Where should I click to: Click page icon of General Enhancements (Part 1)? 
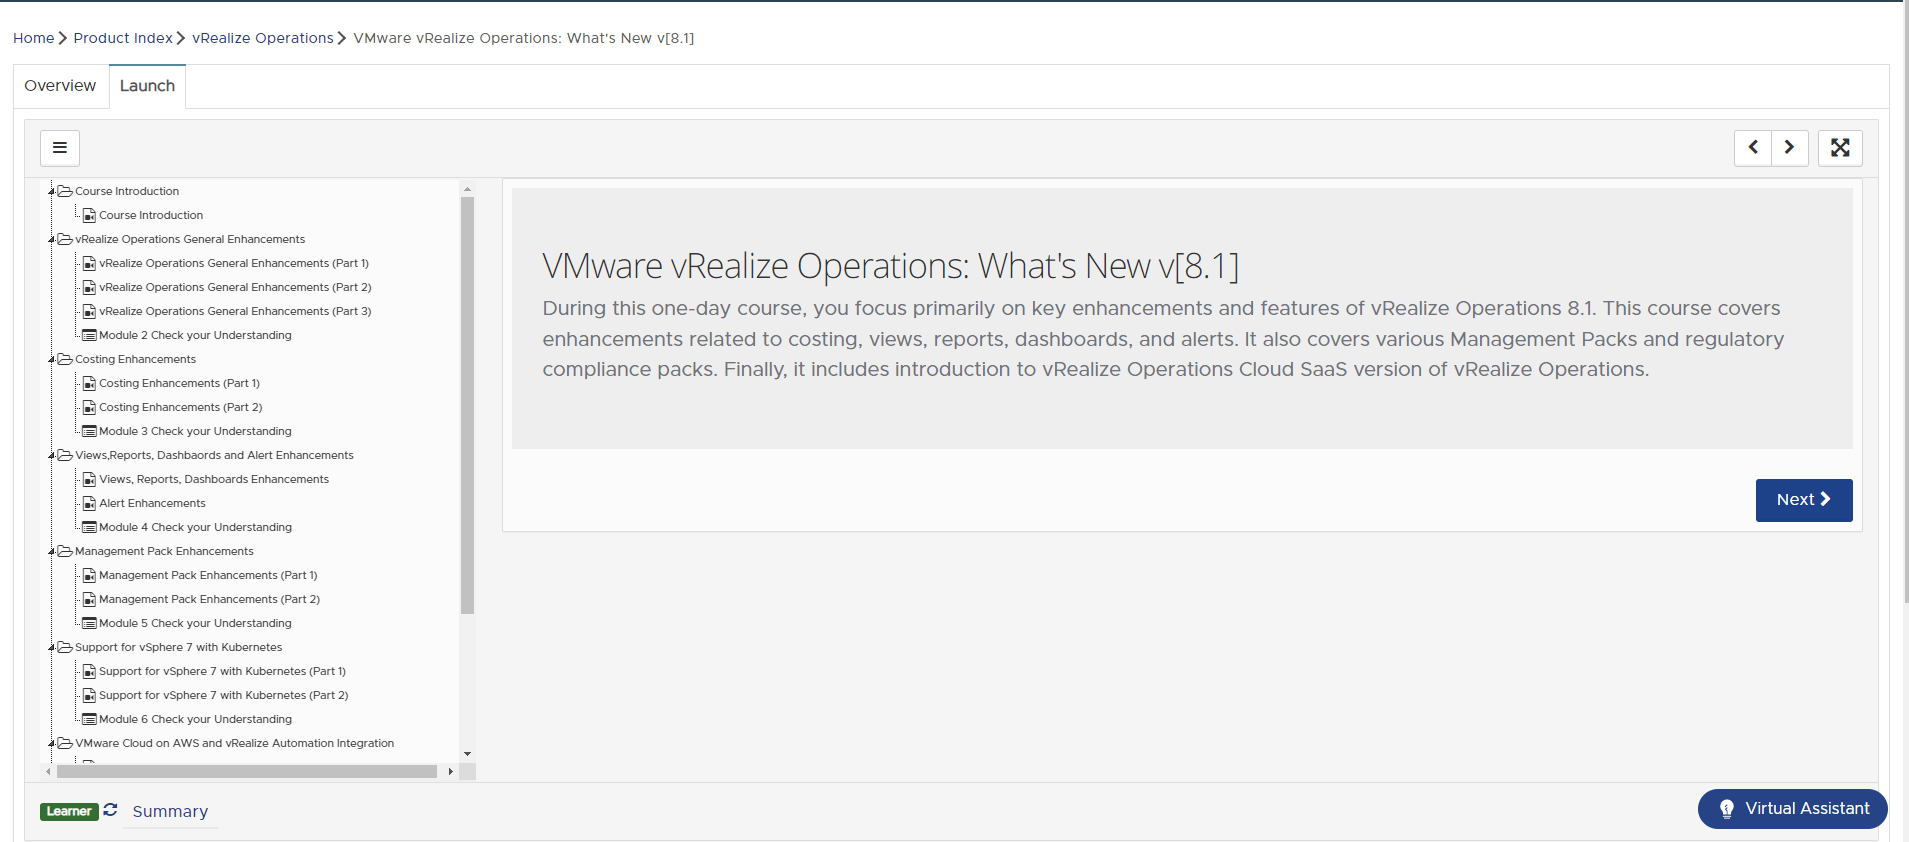[89, 263]
